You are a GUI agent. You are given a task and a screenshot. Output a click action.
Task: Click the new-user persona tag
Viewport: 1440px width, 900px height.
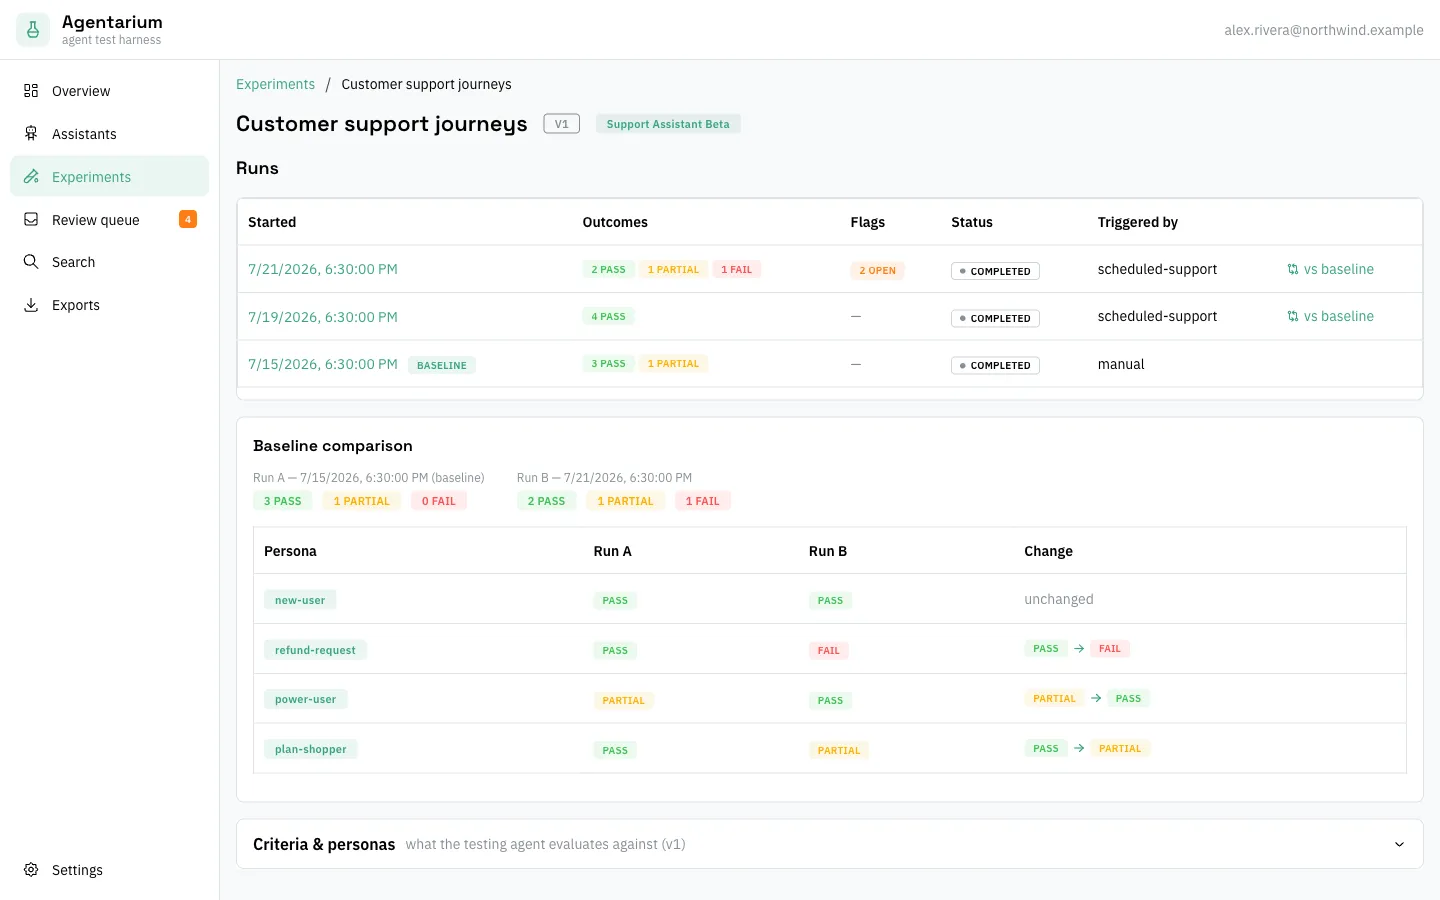300,600
